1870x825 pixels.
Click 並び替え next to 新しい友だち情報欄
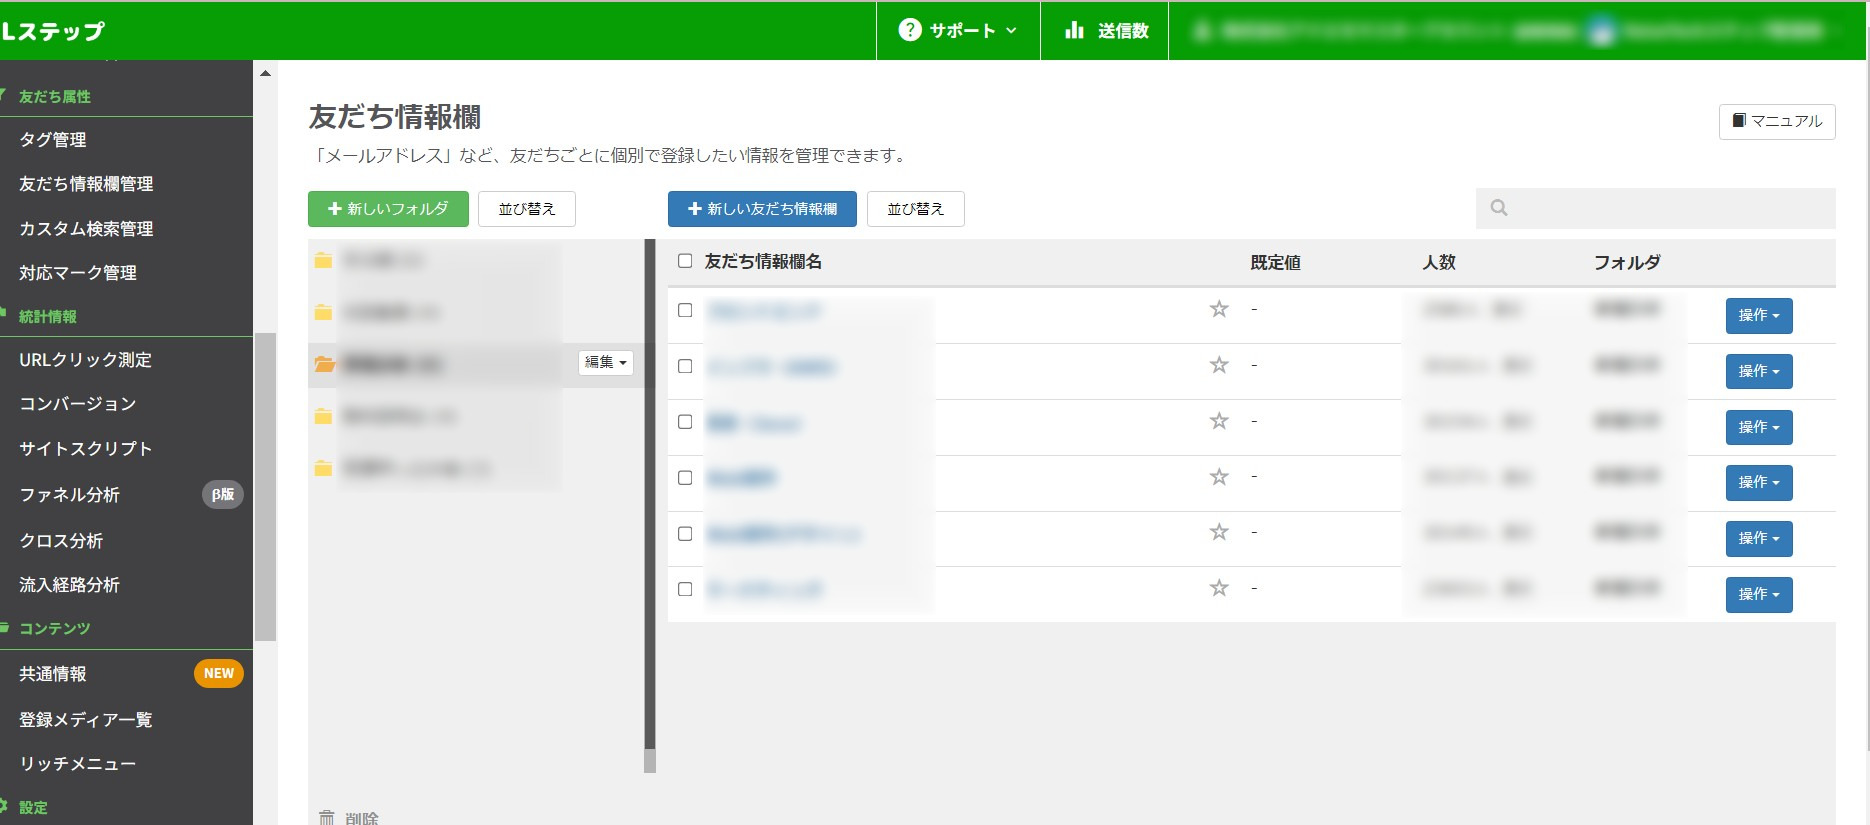coord(916,209)
